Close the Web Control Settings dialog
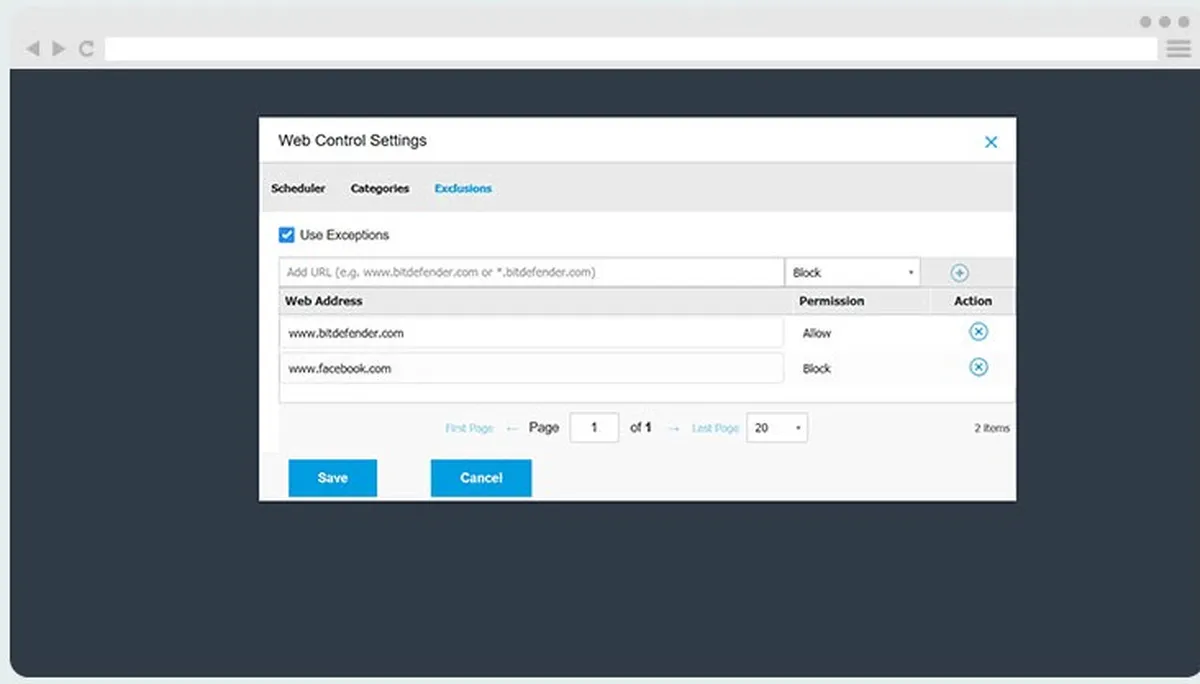This screenshot has width=1200, height=684. 991,142
